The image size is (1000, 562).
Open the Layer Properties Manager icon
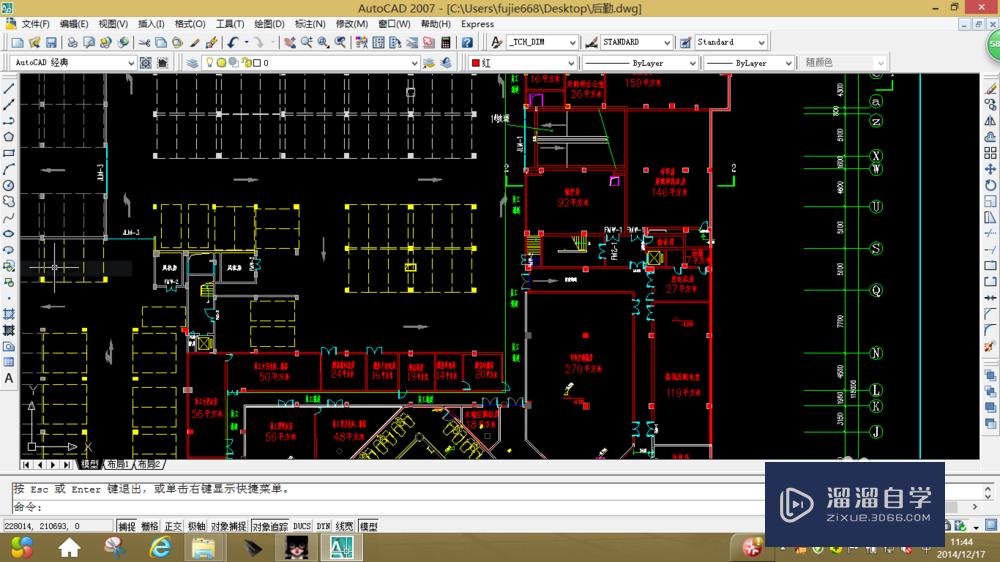(x=192, y=63)
